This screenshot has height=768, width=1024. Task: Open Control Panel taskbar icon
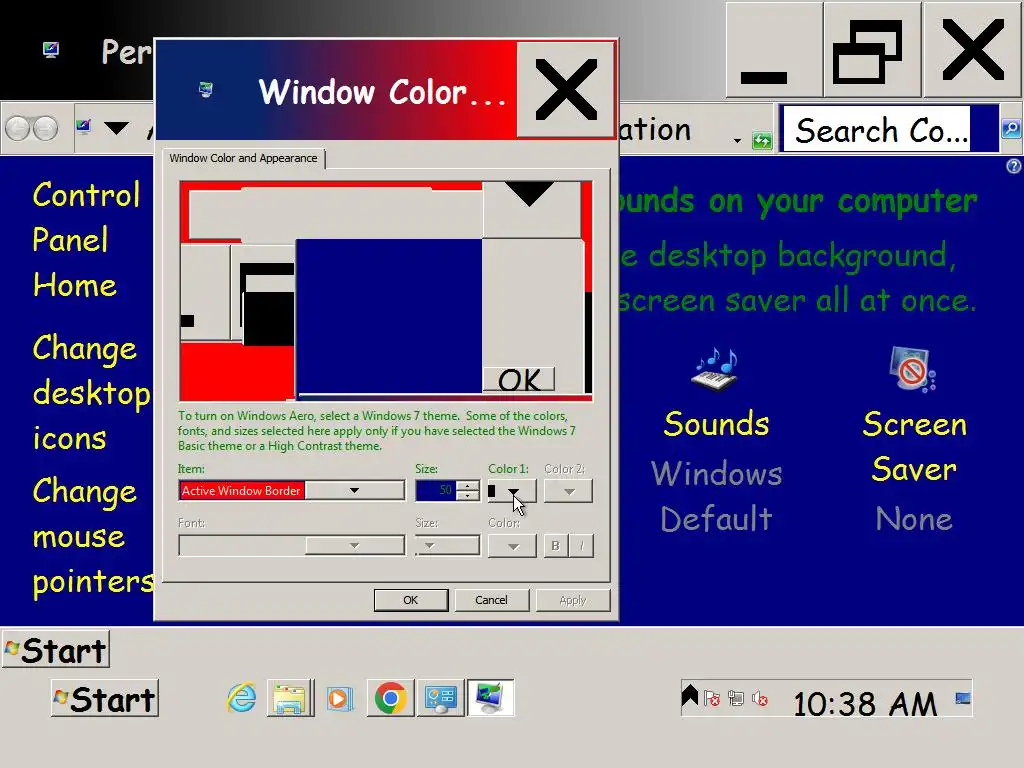pyautogui.click(x=441, y=699)
